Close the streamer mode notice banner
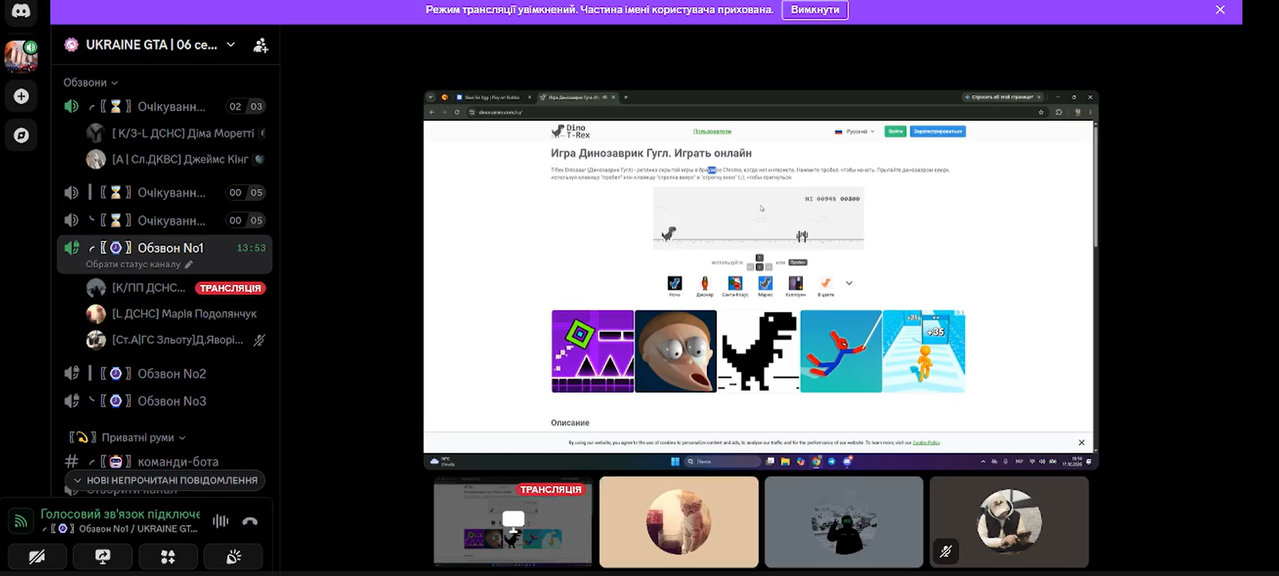This screenshot has width=1279, height=576. [x=1220, y=10]
